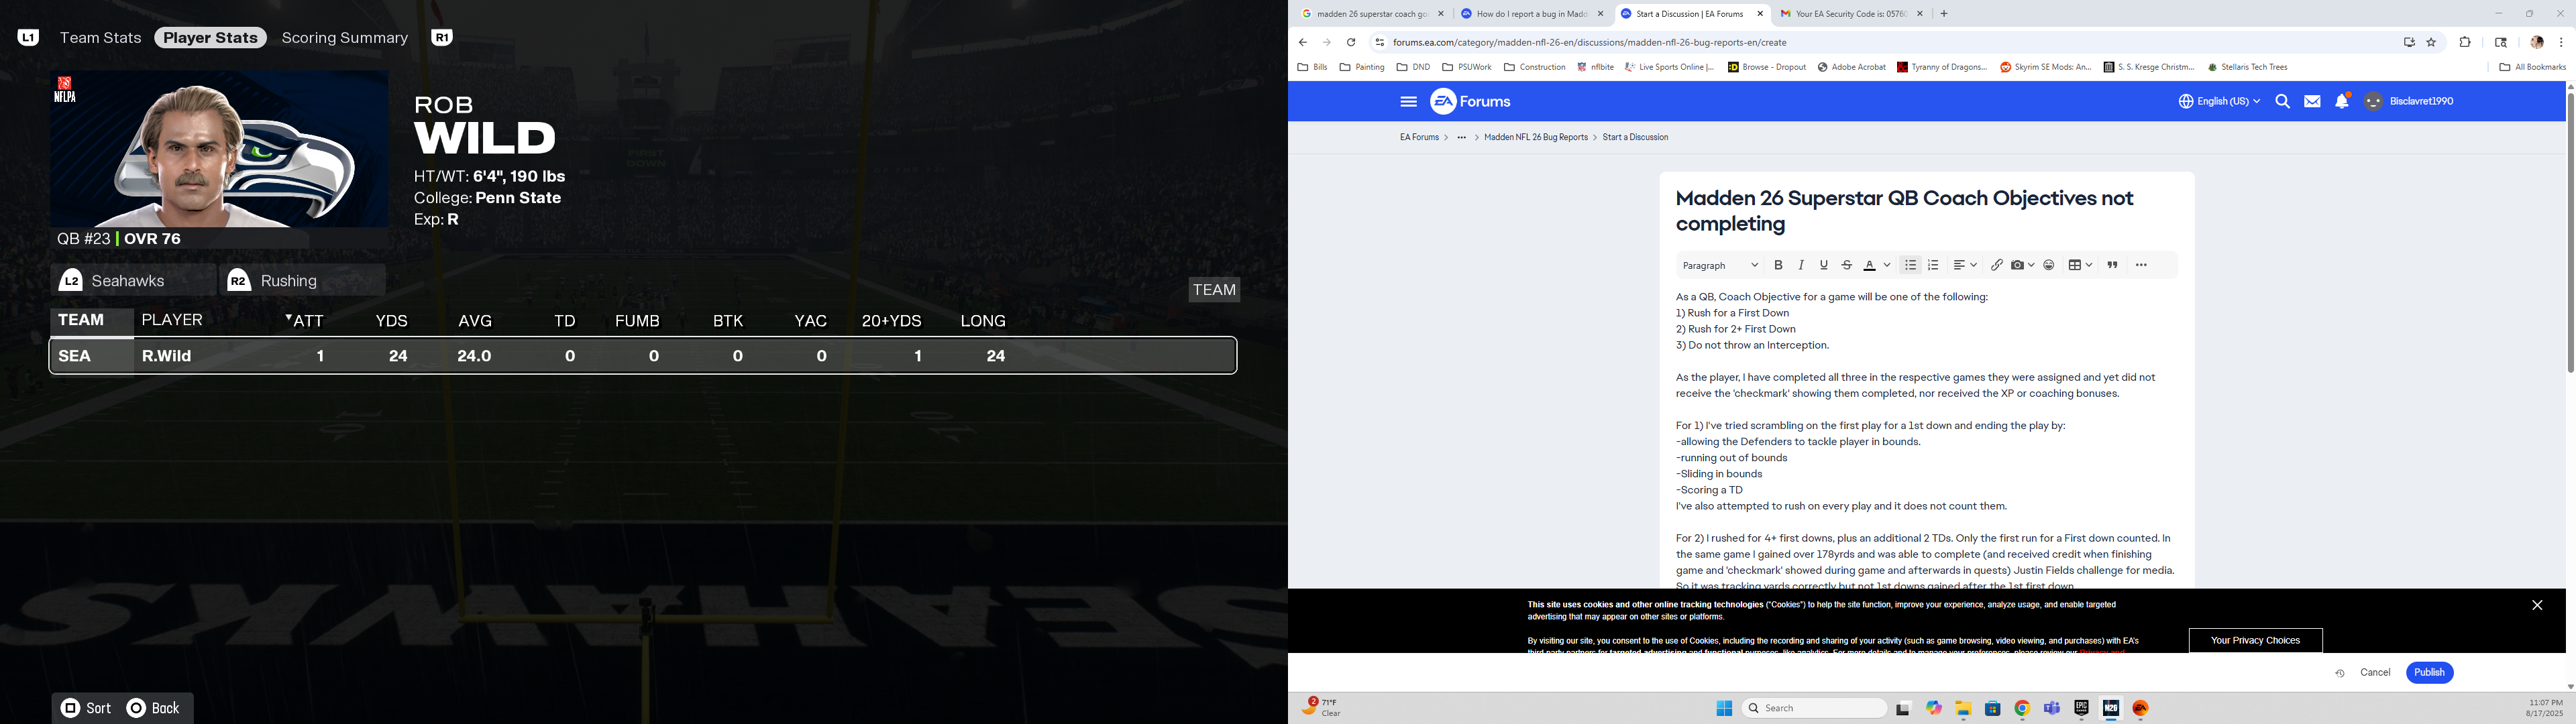The width and height of the screenshot is (2576, 724).
Task: Open the Microsoft Teams taskbar icon
Action: (x=2052, y=708)
